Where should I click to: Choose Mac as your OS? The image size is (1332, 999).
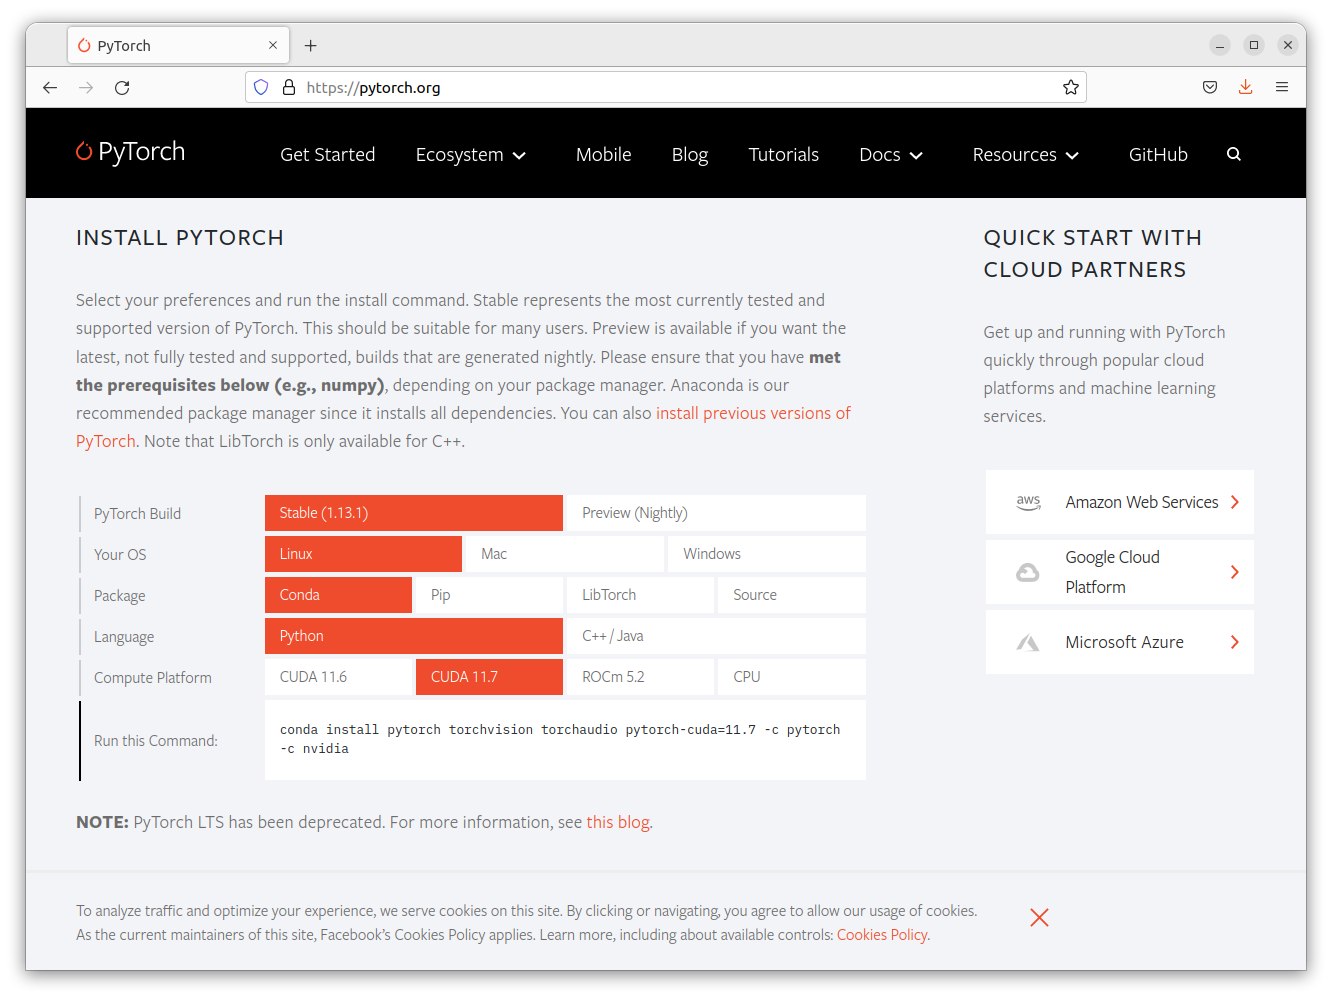[565, 554]
